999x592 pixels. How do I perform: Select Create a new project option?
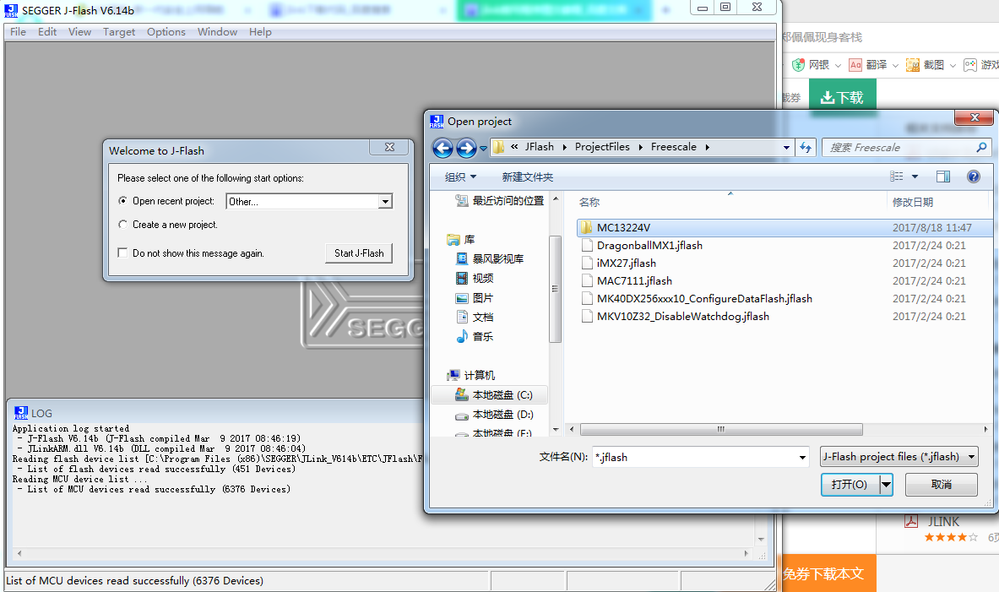coord(123,224)
